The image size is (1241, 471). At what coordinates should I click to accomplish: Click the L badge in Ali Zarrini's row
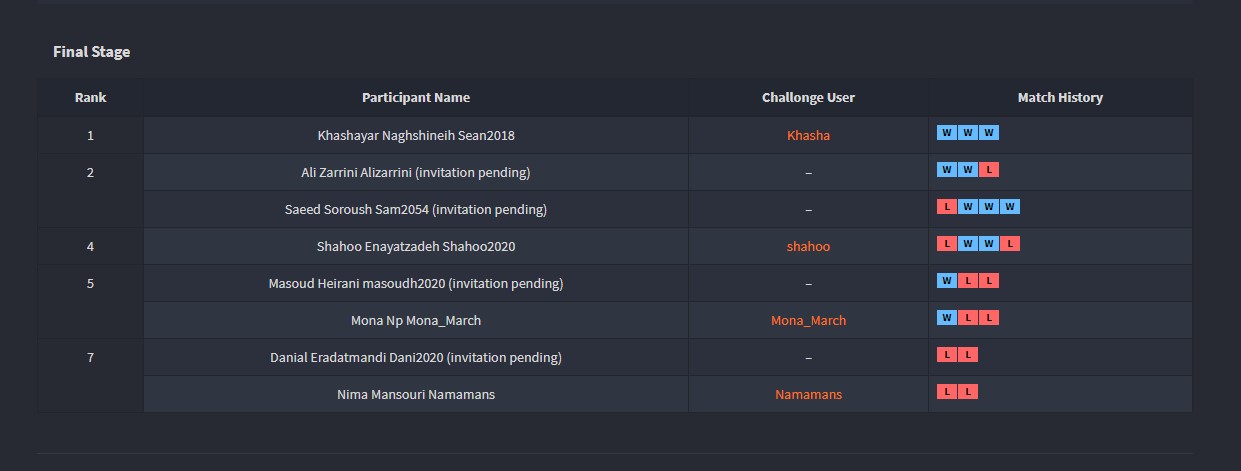click(988, 170)
